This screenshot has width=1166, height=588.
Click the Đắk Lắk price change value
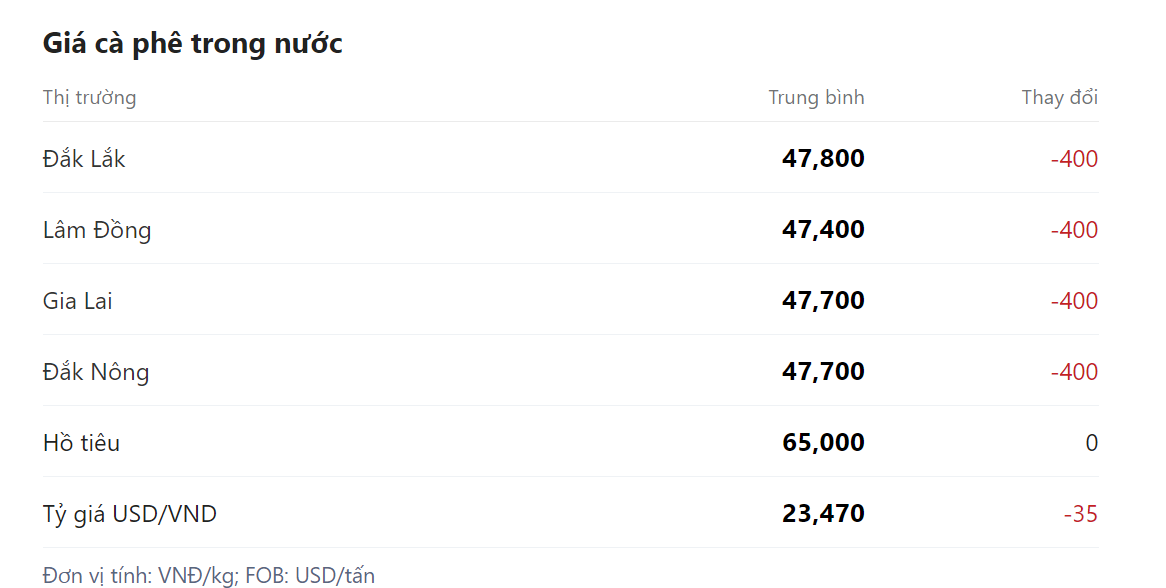click(1074, 159)
